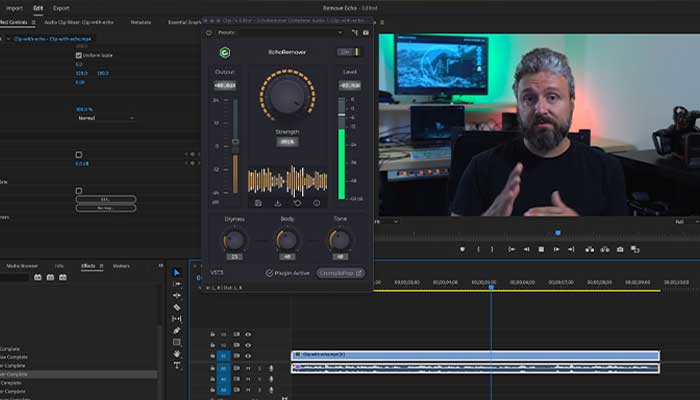Enable voice-over record on A1 track
This screenshot has width=700, height=400.
coord(271,368)
